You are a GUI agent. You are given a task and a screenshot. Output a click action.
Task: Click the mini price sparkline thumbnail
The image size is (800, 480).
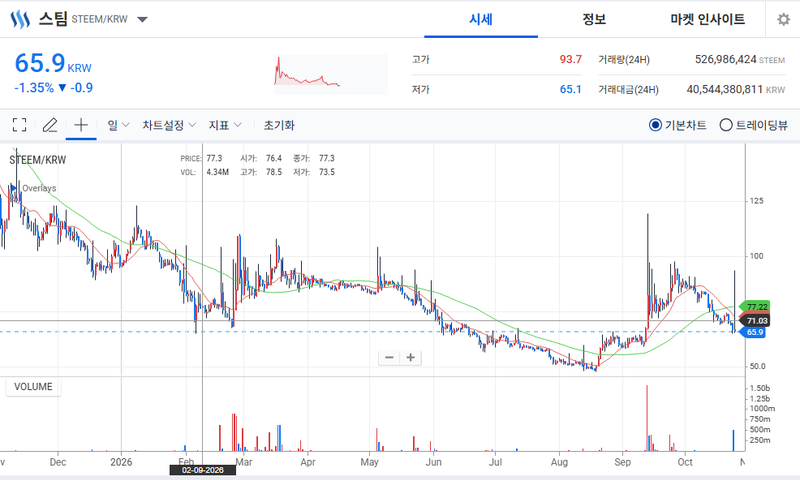pos(331,74)
